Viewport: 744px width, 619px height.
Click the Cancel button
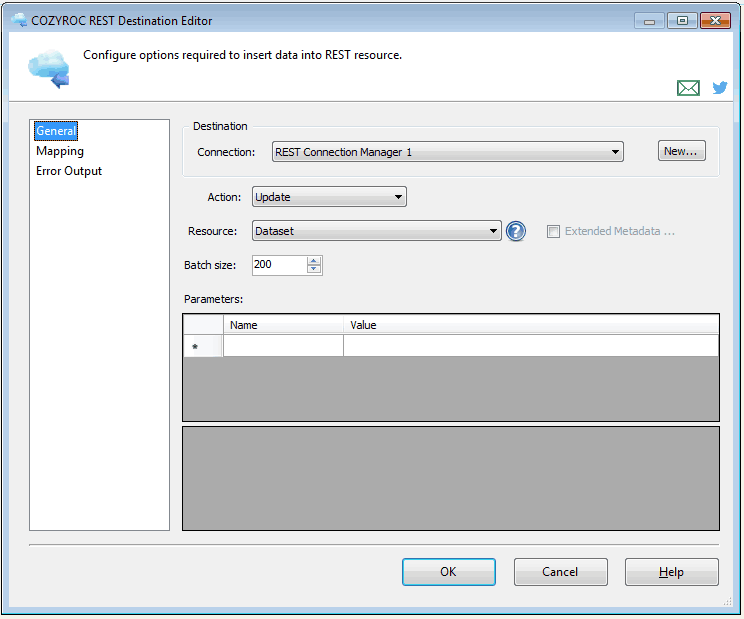click(x=560, y=572)
